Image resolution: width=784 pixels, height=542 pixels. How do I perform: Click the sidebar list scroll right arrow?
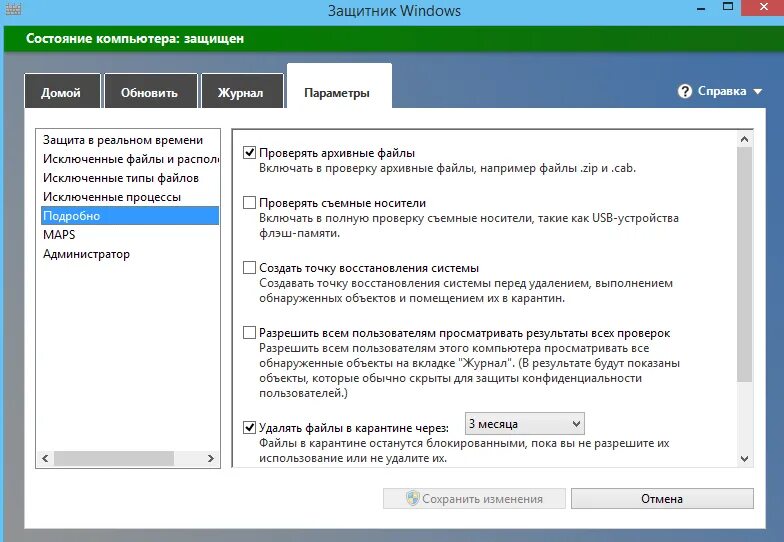pos(210,458)
